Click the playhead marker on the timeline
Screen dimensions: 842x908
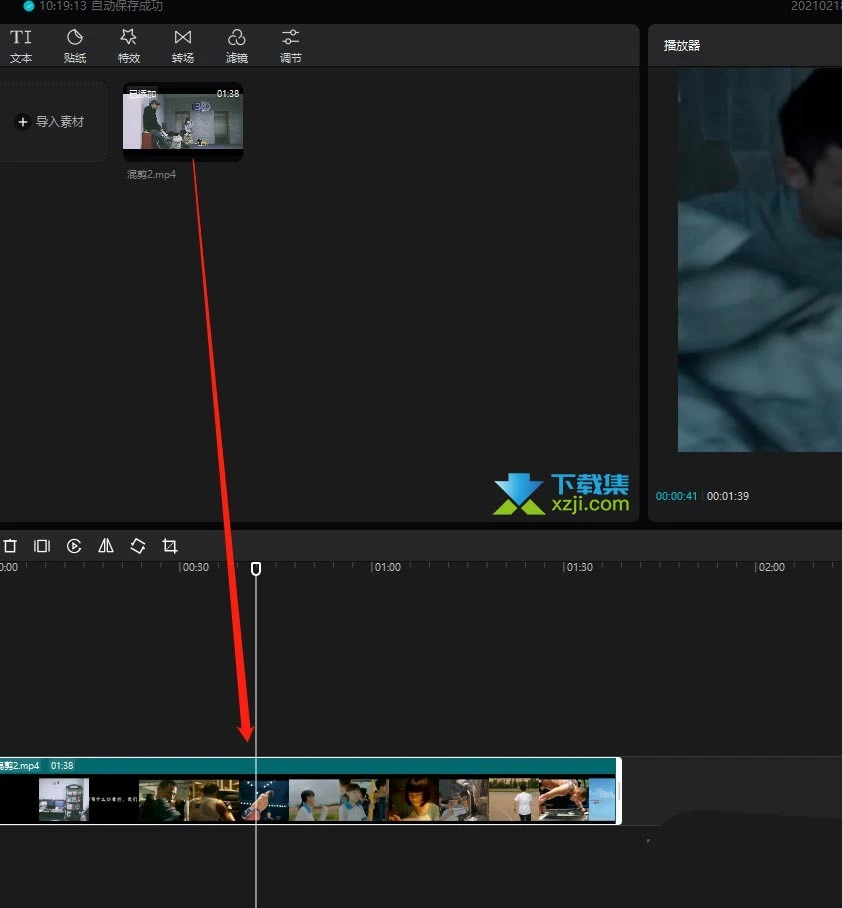pyautogui.click(x=256, y=568)
